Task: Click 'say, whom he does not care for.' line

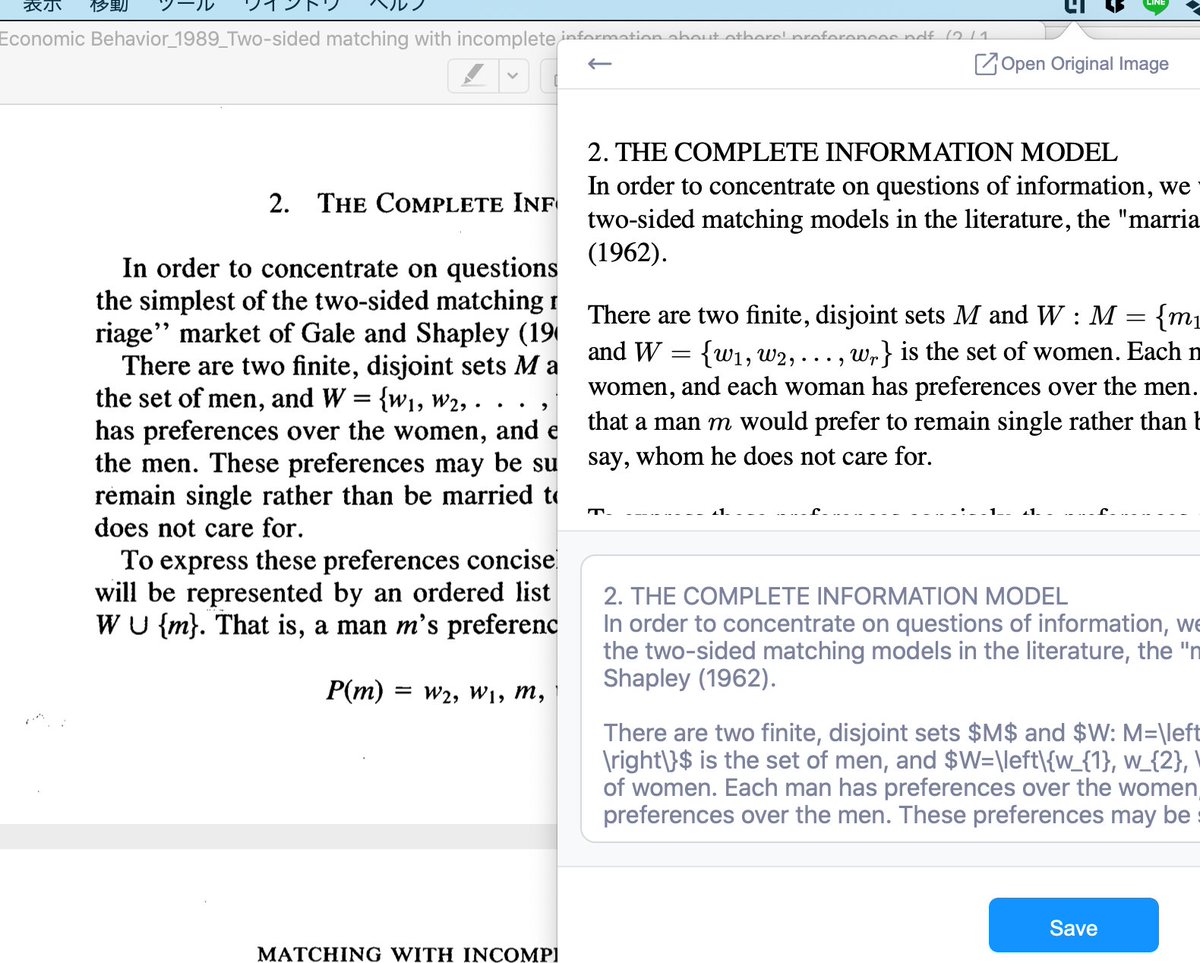Action: click(760, 457)
